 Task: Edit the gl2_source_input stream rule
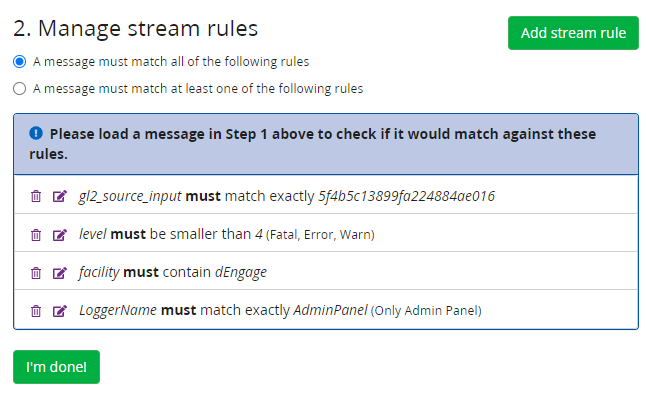[59, 196]
